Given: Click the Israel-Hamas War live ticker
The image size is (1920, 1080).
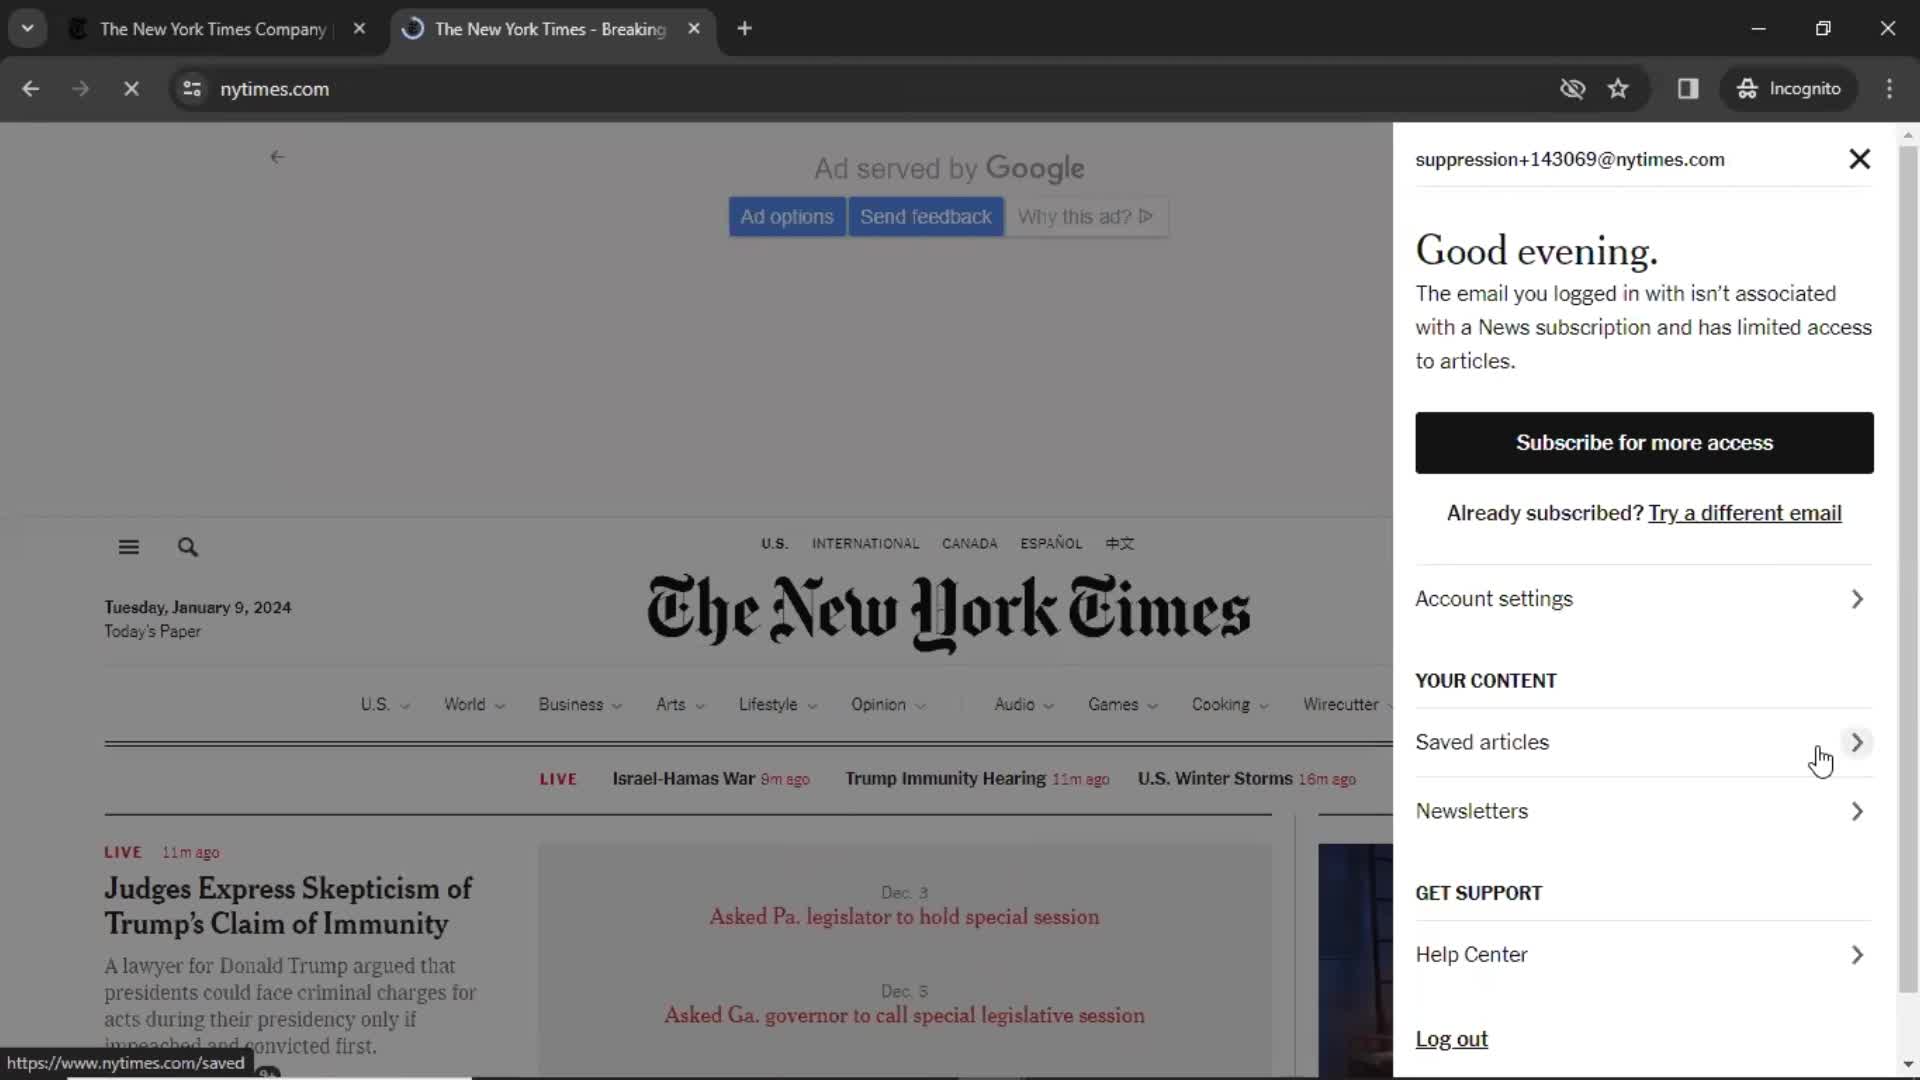Looking at the screenshot, I should pos(683,778).
